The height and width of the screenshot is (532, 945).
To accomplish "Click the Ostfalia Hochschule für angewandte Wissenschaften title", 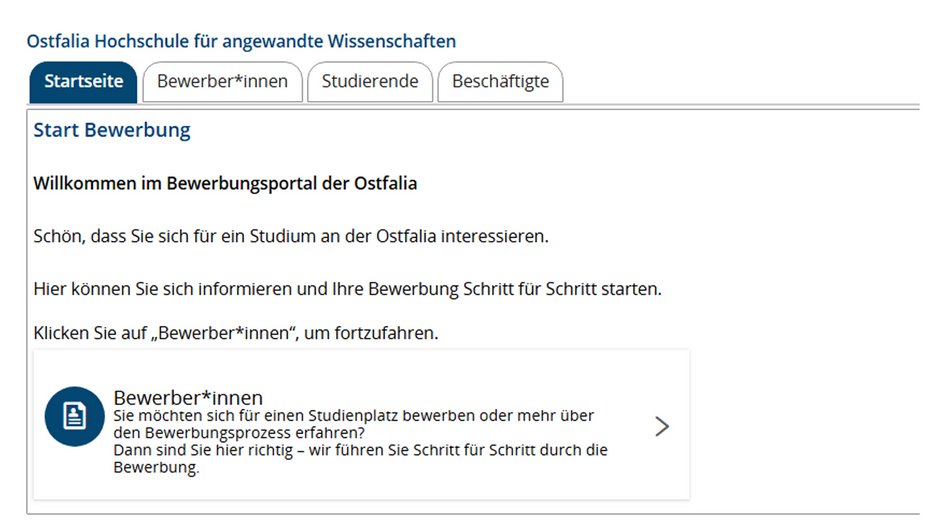I will (241, 41).
